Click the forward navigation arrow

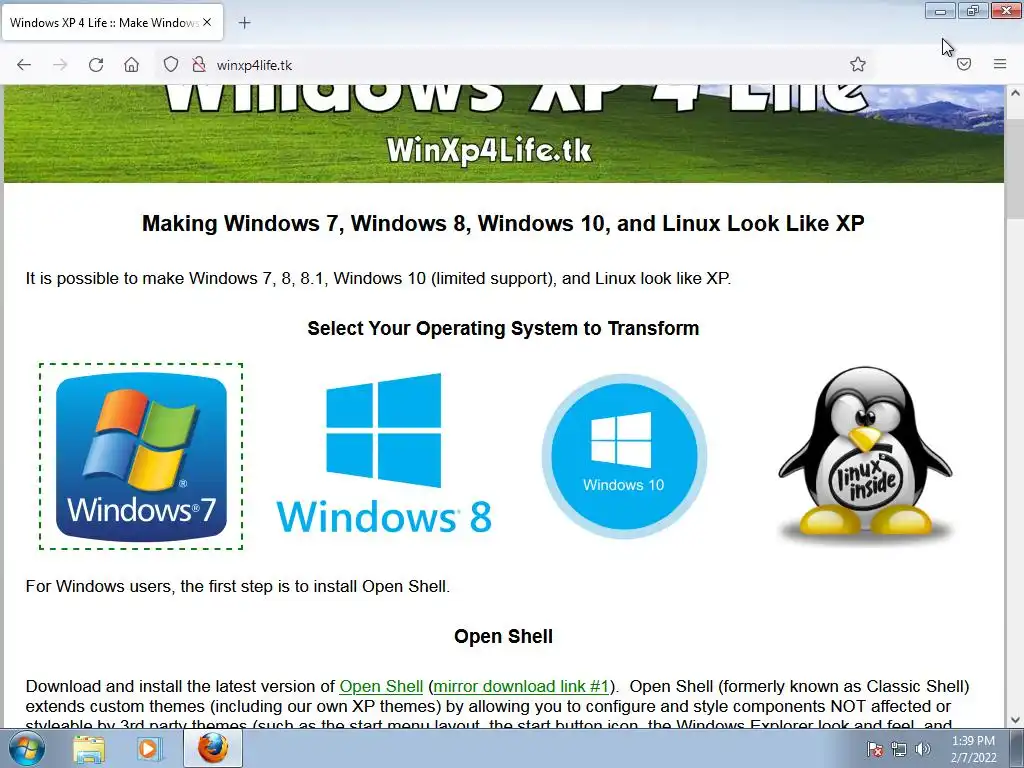60,65
